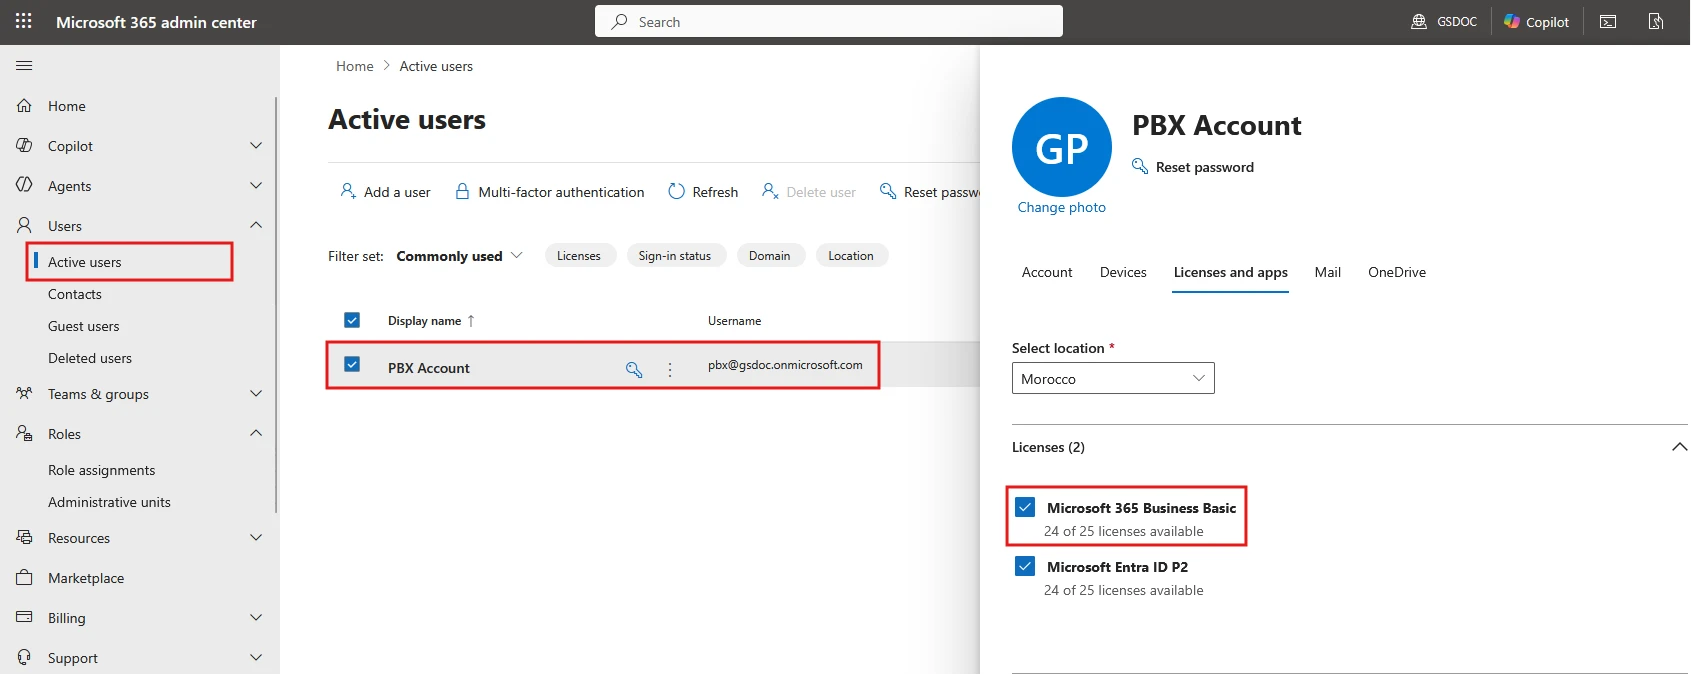Switch to the OneDrive tab
This screenshot has width=1691, height=675.
coord(1397,272)
